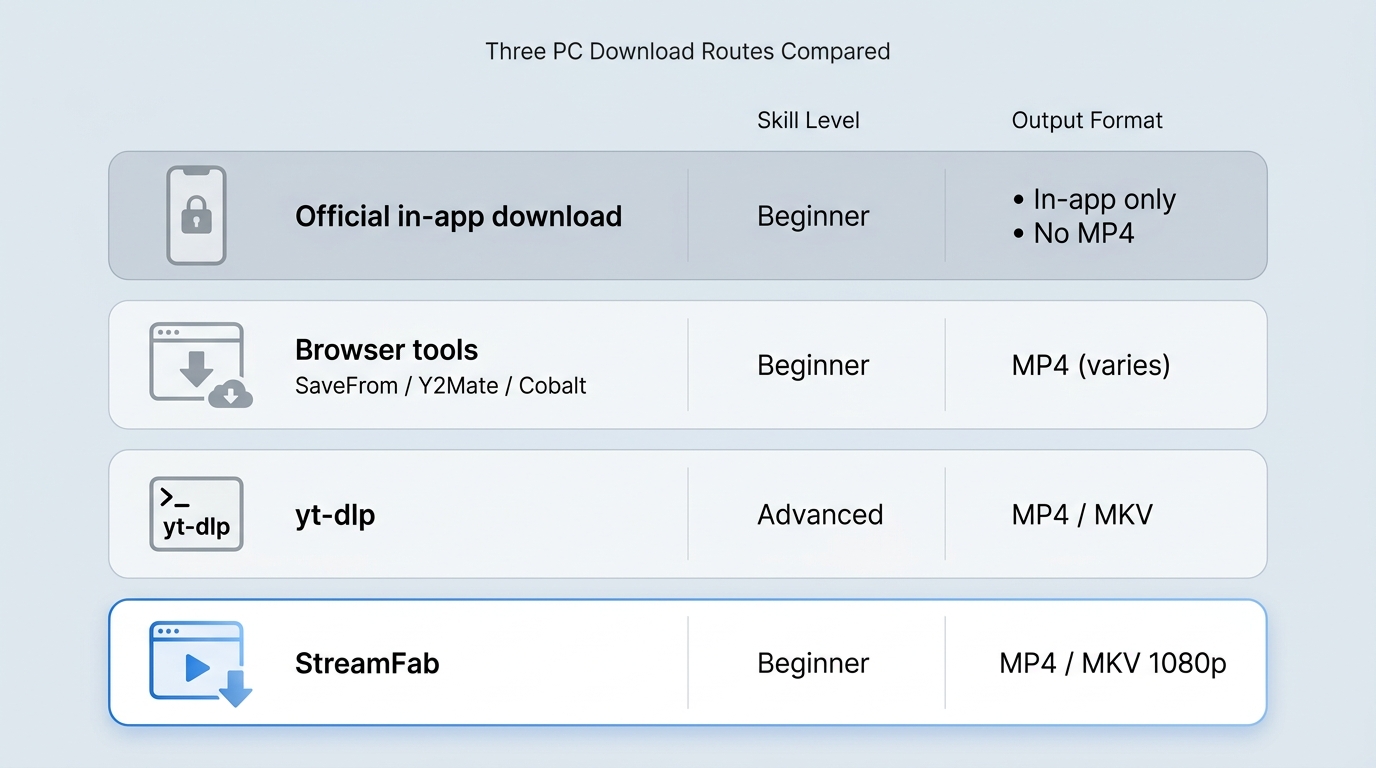Select the 'Official in-app download' title
This screenshot has height=768, width=1376.
click(458, 216)
